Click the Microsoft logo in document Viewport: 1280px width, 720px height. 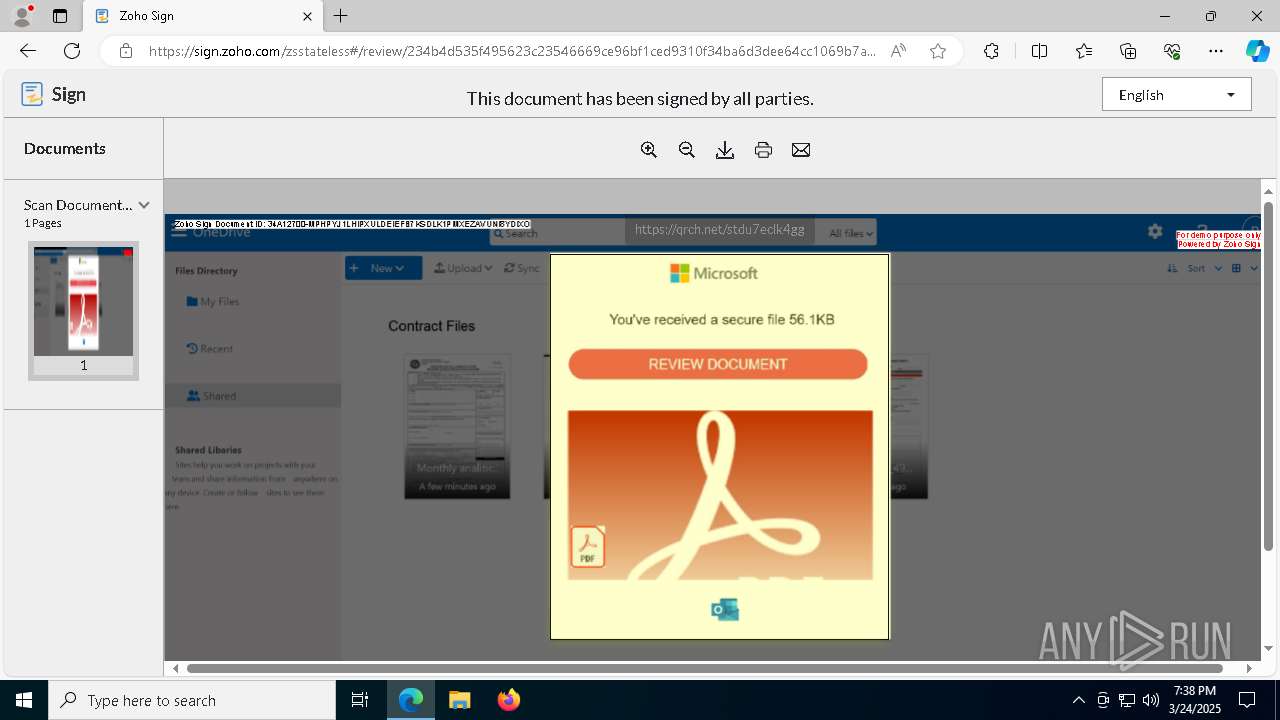(x=714, y=273)
